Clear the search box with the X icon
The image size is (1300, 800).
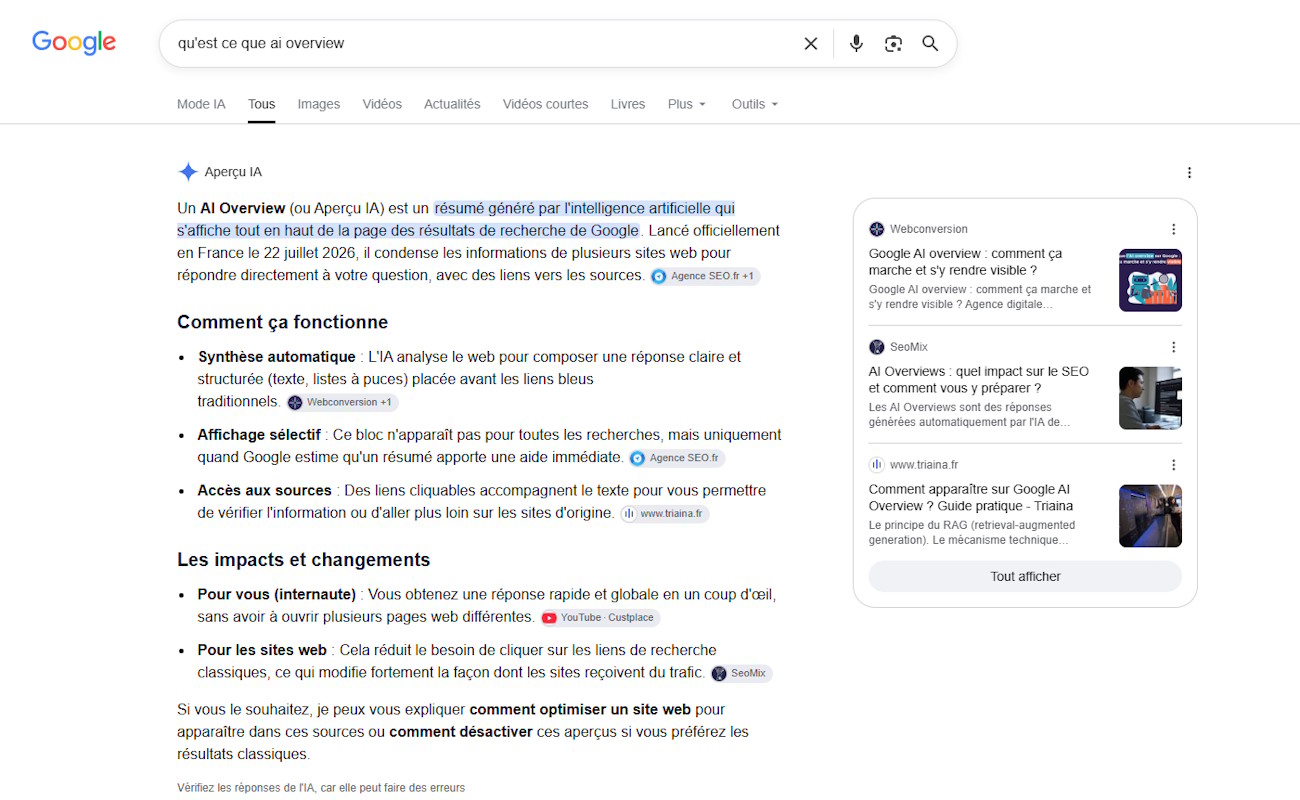pos(811,44)
